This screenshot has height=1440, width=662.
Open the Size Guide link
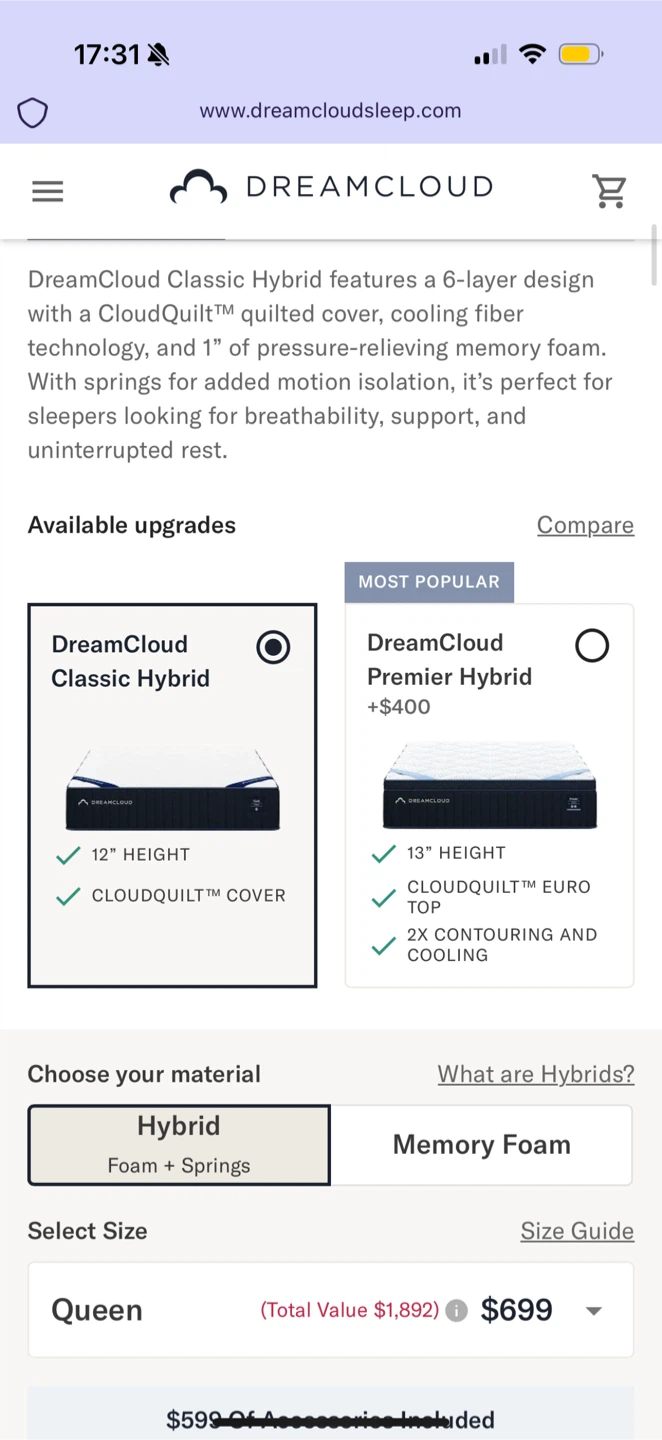click(576, 1231)
